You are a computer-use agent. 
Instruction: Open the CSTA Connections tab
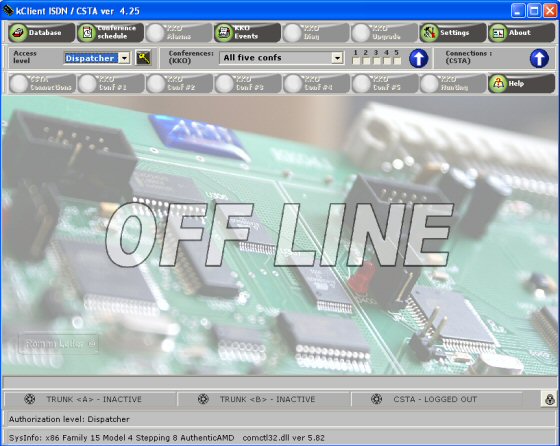[42, 84]
